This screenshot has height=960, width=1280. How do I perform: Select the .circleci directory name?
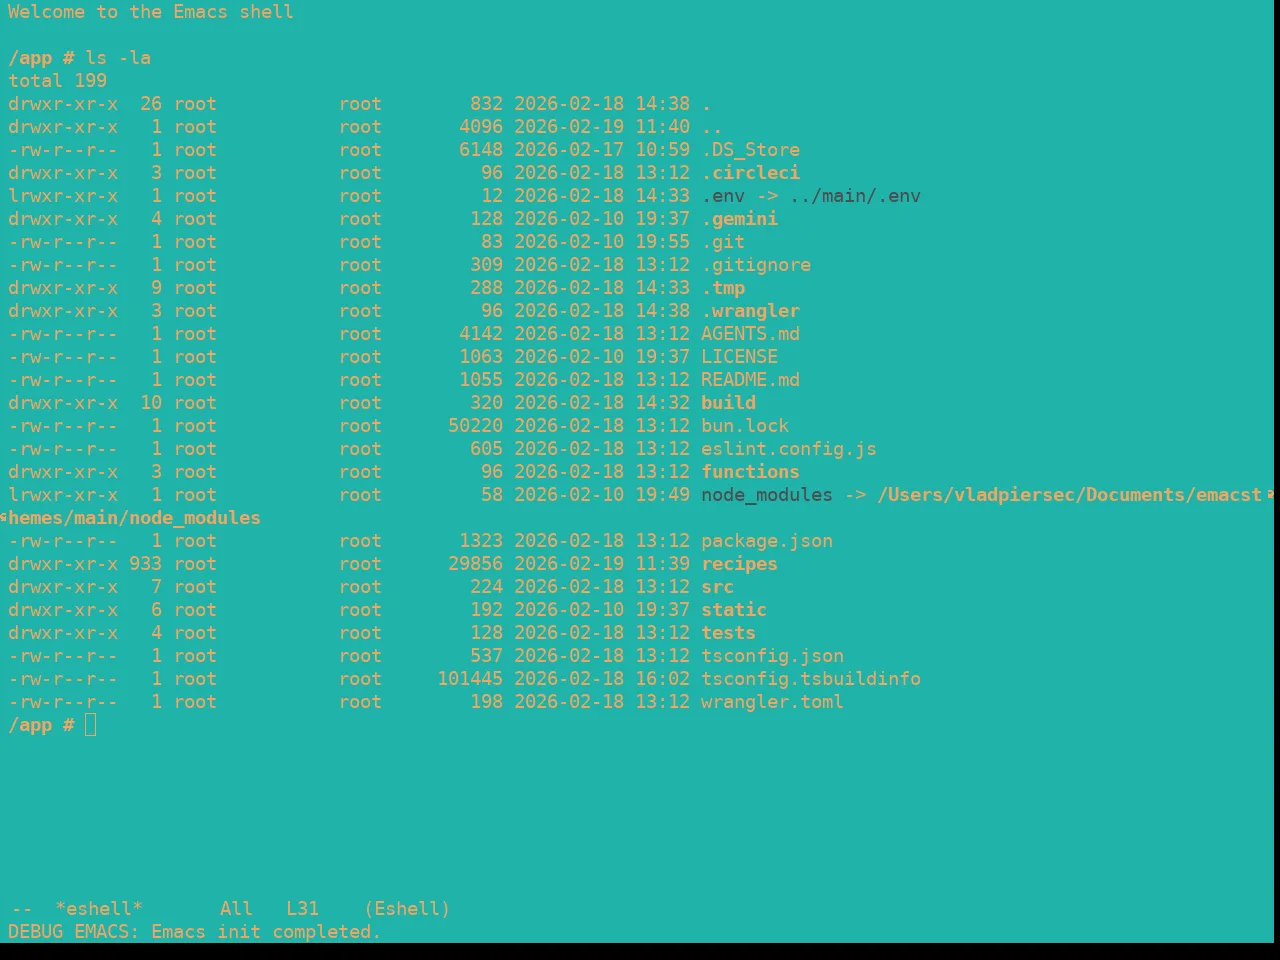coord(750,173)
